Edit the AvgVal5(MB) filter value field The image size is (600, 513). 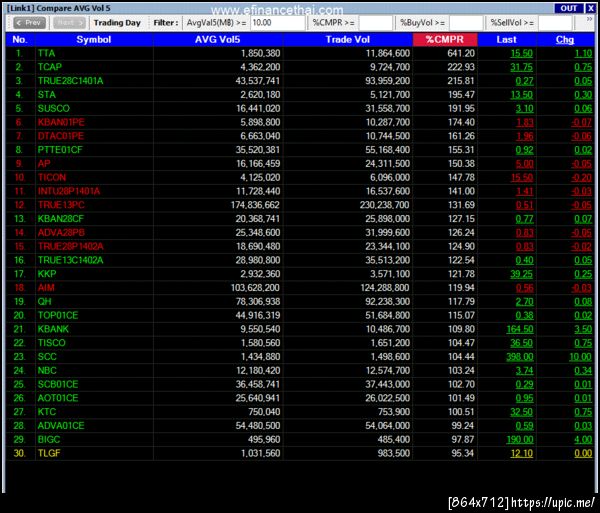[x=278, y=23]
